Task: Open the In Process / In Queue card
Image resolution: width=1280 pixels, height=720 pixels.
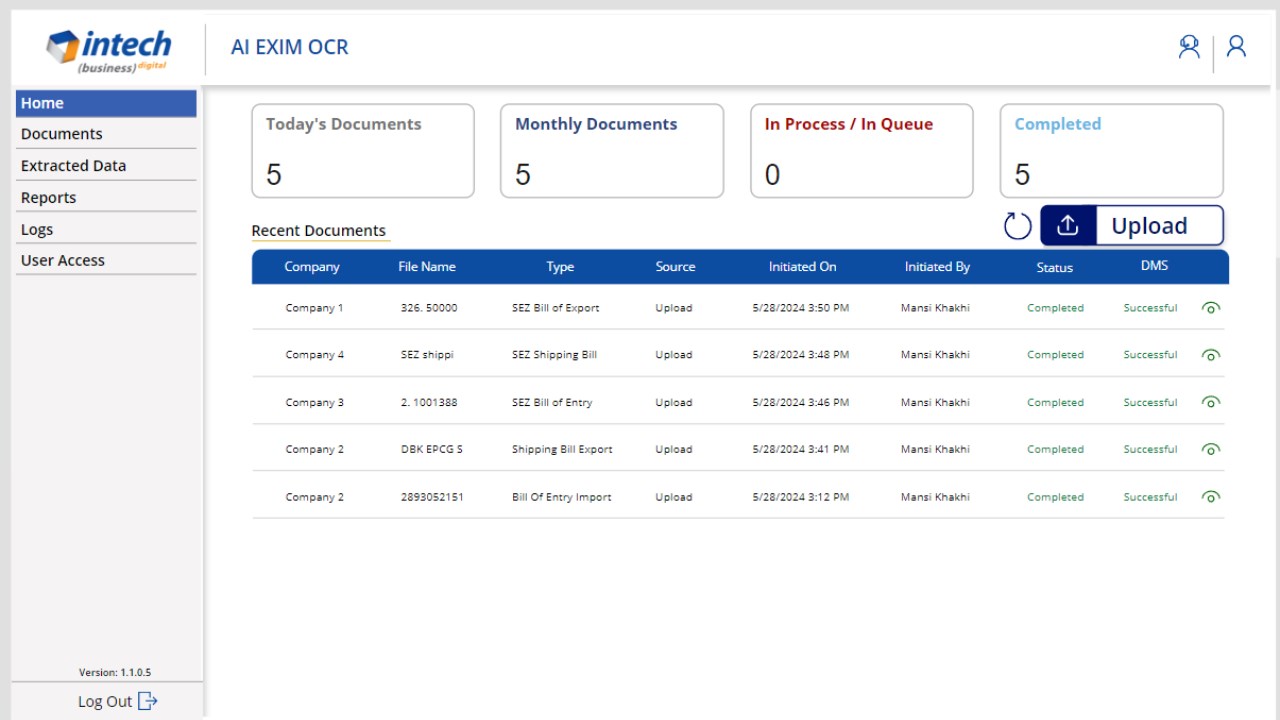Action: tap(862, 151)
